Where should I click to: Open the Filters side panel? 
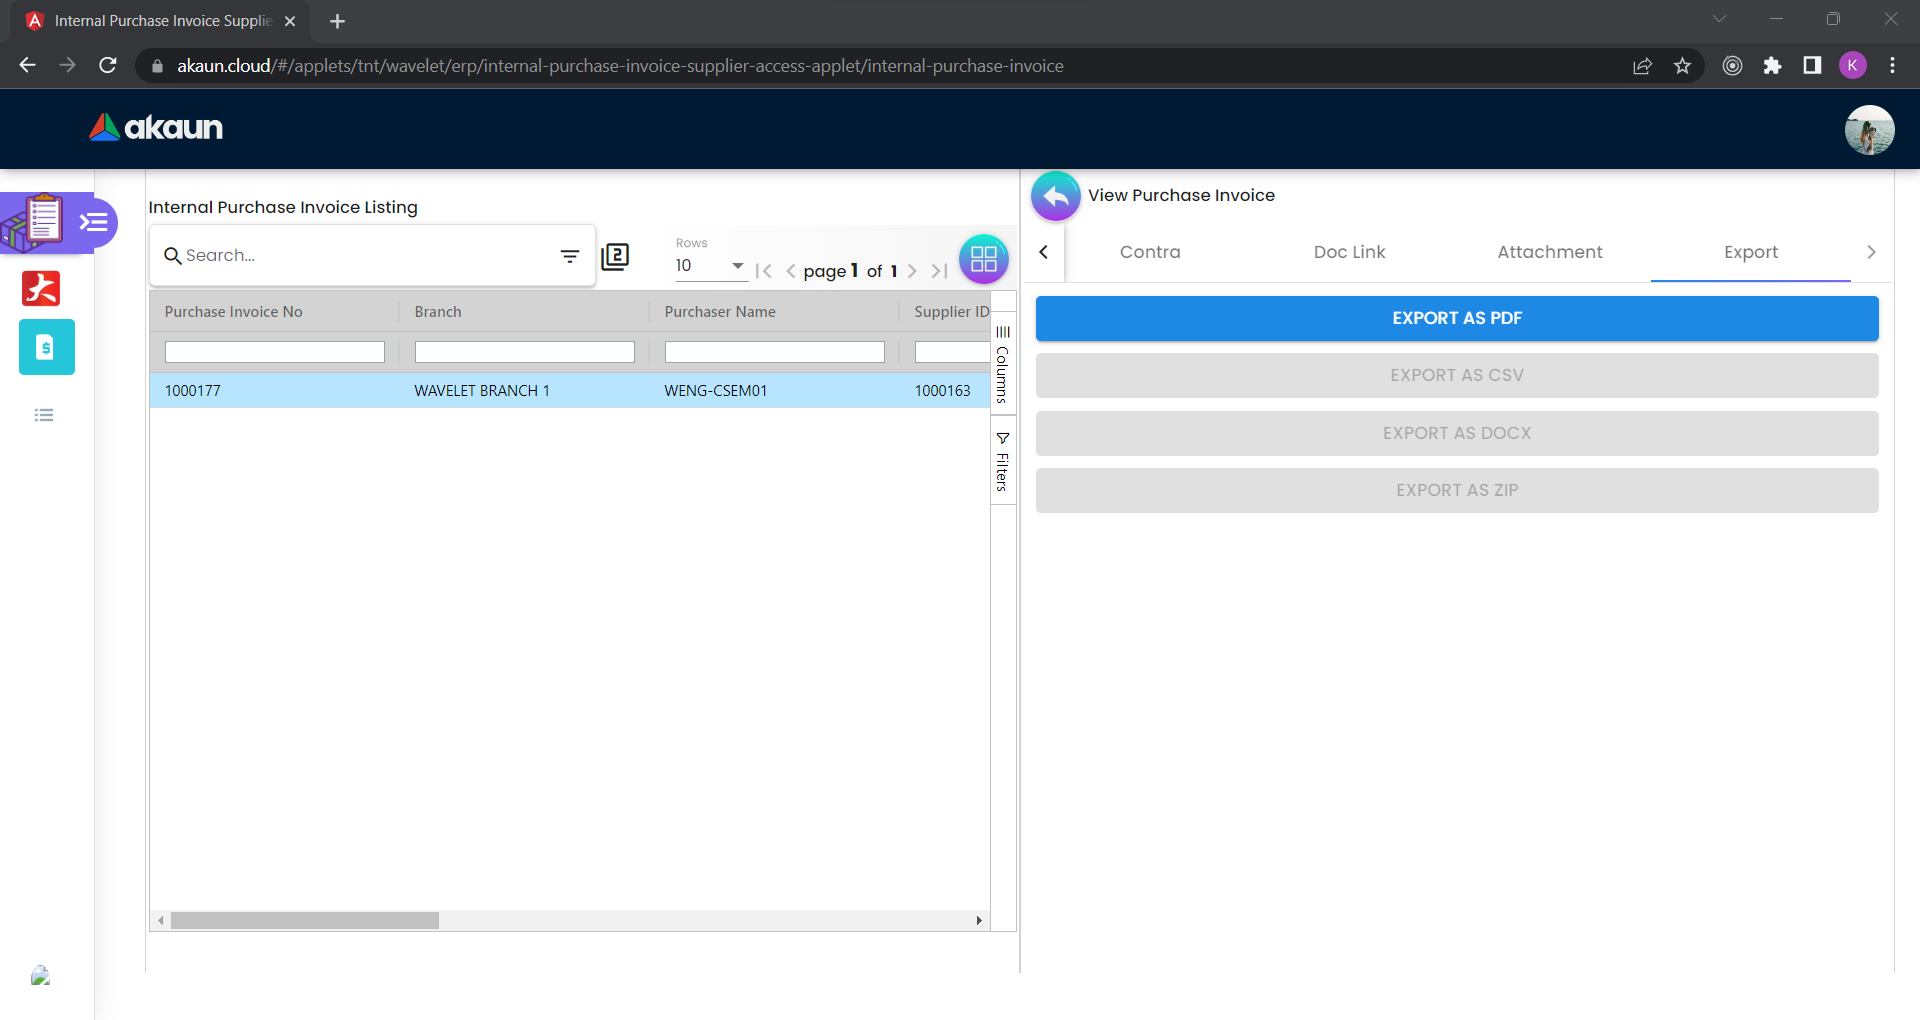tap(1002, 461)
